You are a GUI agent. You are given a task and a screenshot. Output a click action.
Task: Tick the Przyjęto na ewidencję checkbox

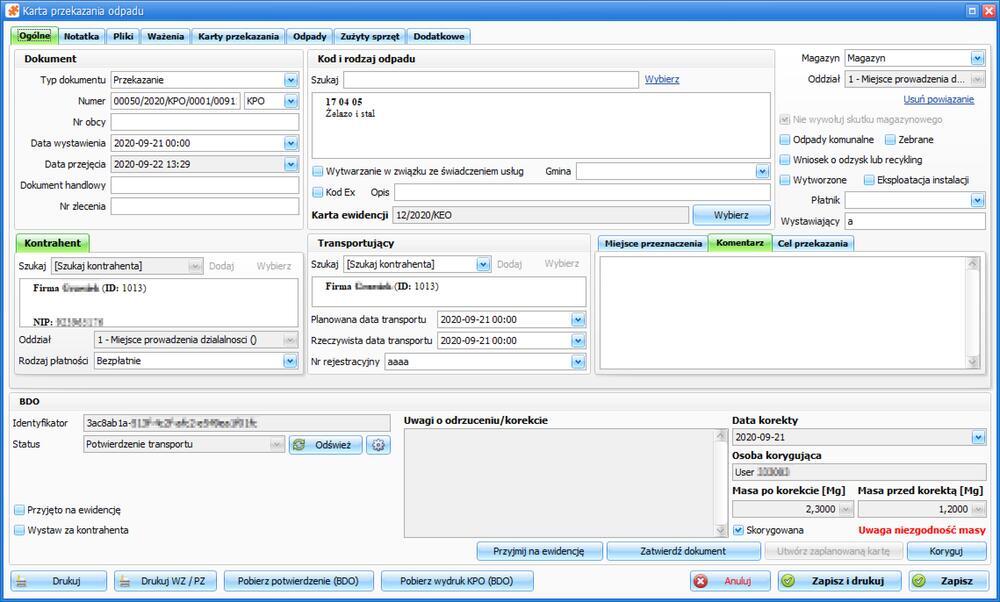pyautogui.click(x=20, y=510)
